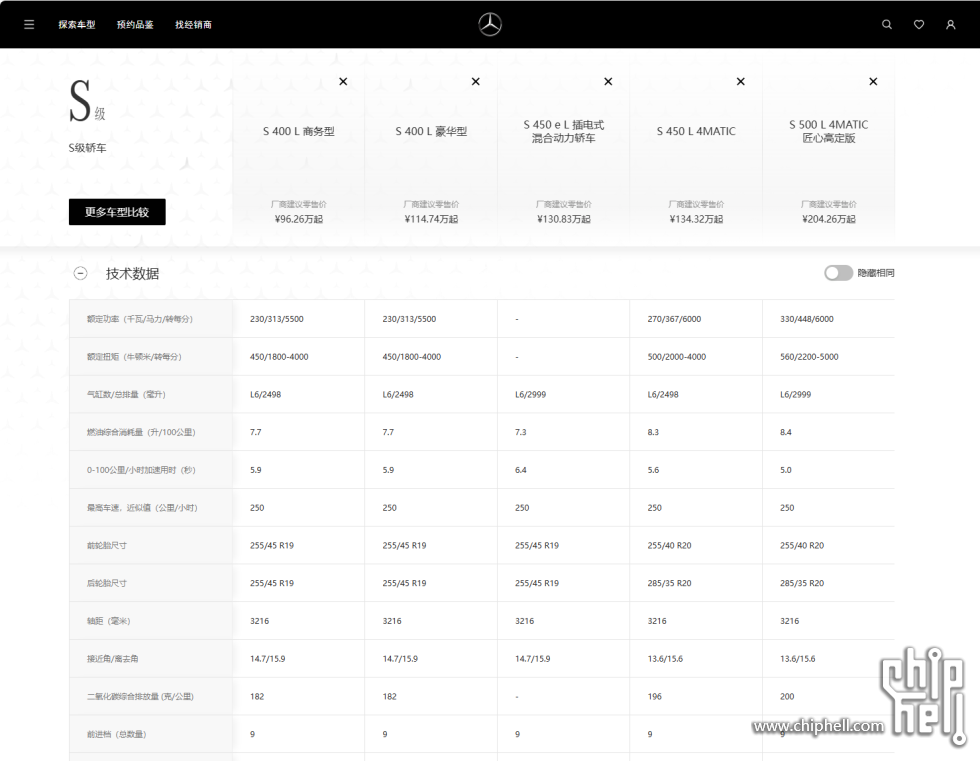Viewport: 980px width, 761px height.
Task: Open the S 450 e L 插电式混合动力轿车 title
Action: (564, 131)
